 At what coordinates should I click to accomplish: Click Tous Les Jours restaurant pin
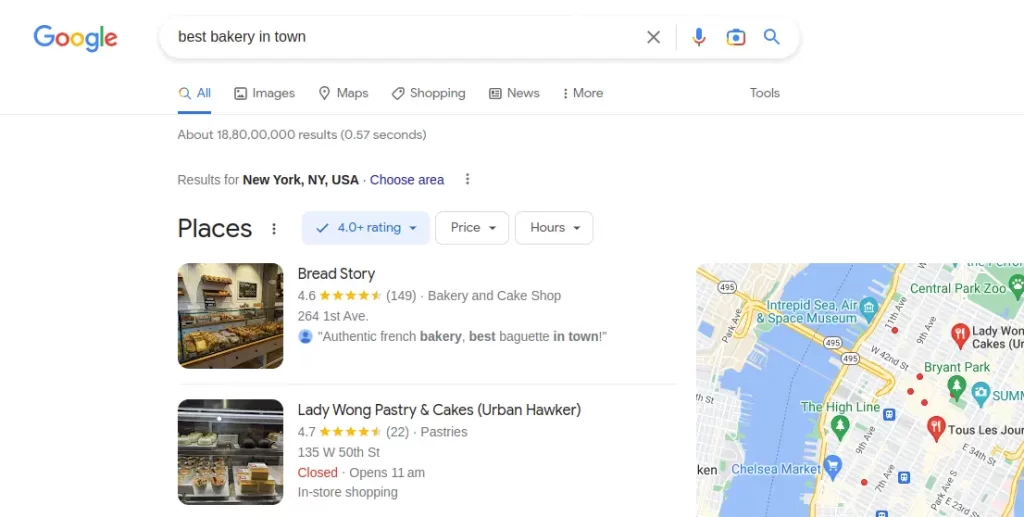click(x=936, y=428)
